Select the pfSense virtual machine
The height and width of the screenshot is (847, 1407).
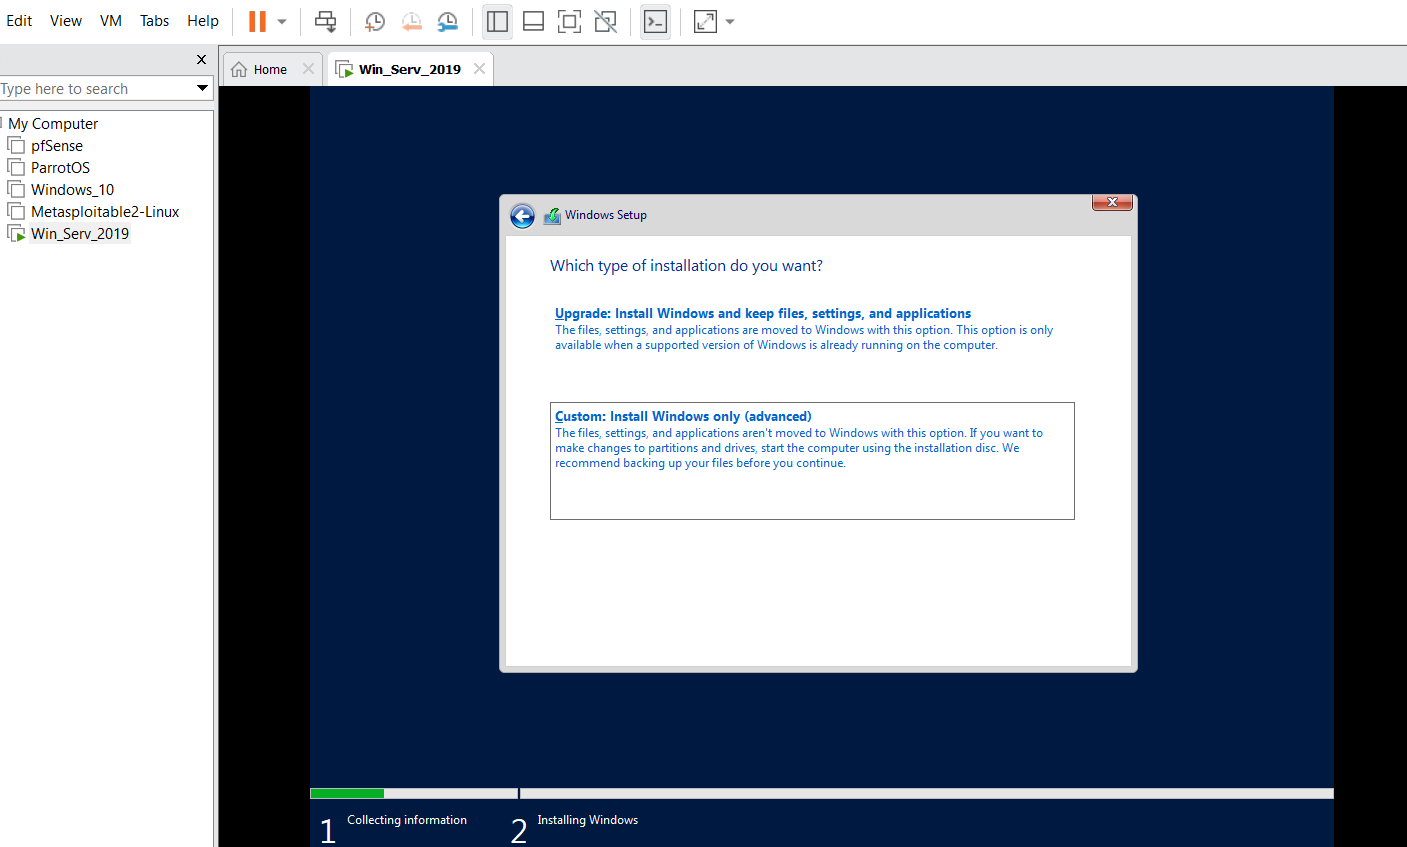(x=57, y=146)
